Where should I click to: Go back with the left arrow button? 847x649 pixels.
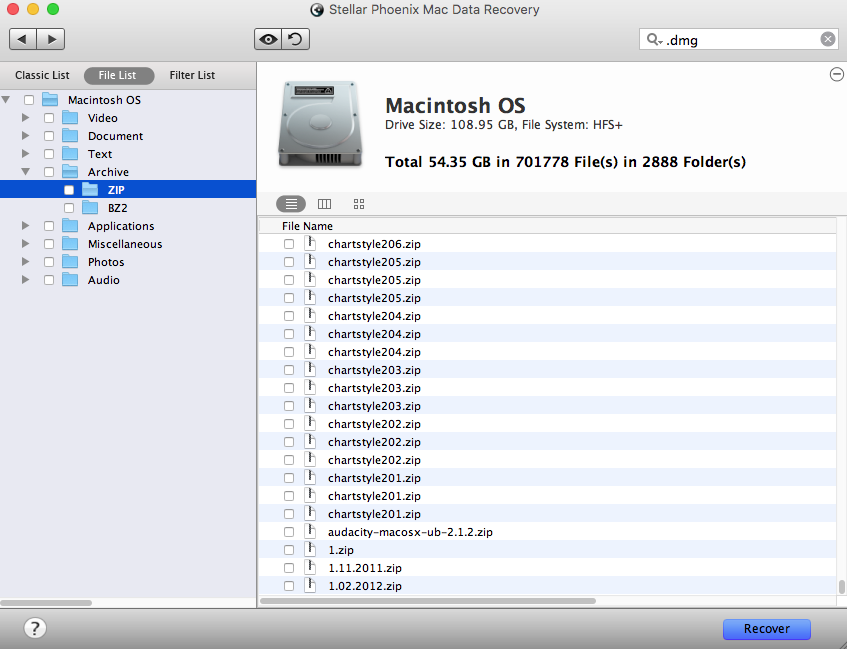pos(23,39)
